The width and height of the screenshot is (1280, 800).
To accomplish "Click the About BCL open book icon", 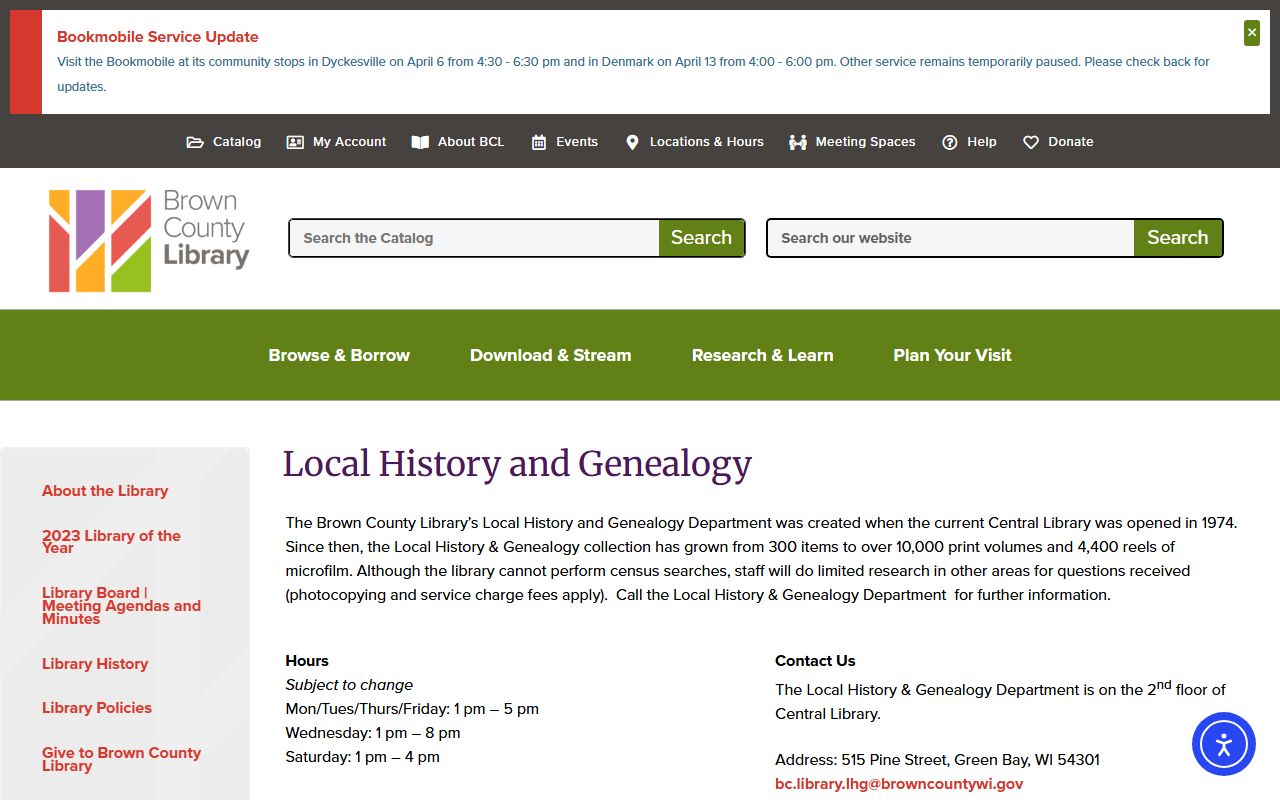I will [420, 142].
